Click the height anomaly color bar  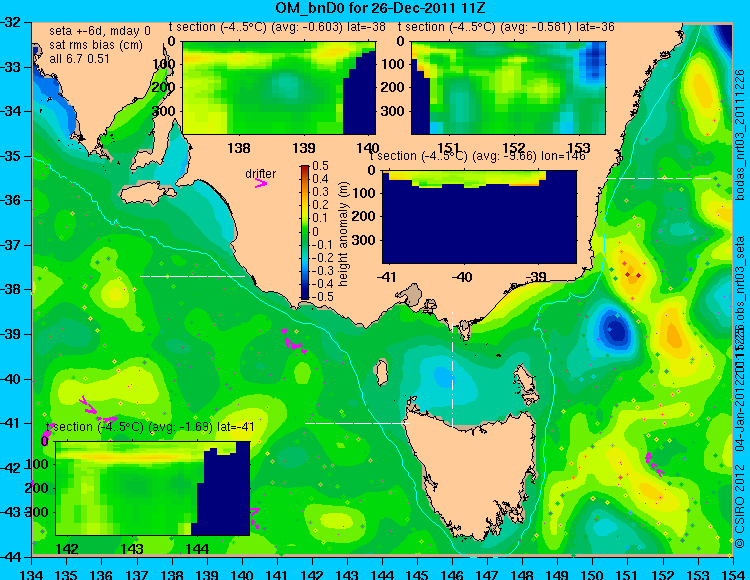pos(305,232)
